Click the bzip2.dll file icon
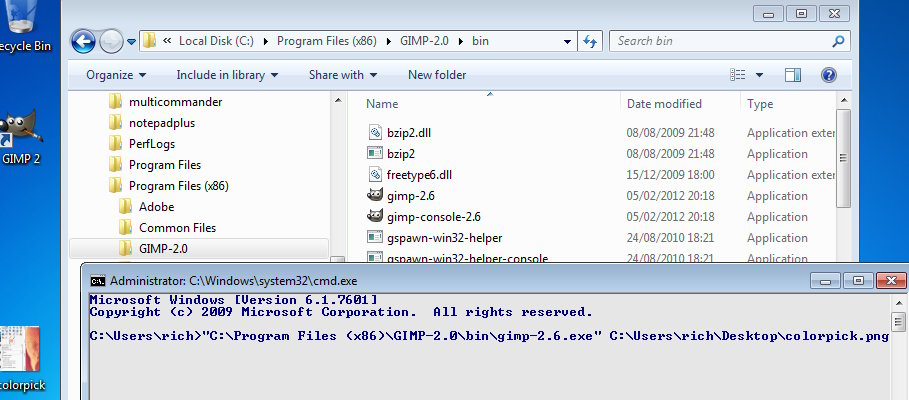The image size is (909, 400). [375, 132]
